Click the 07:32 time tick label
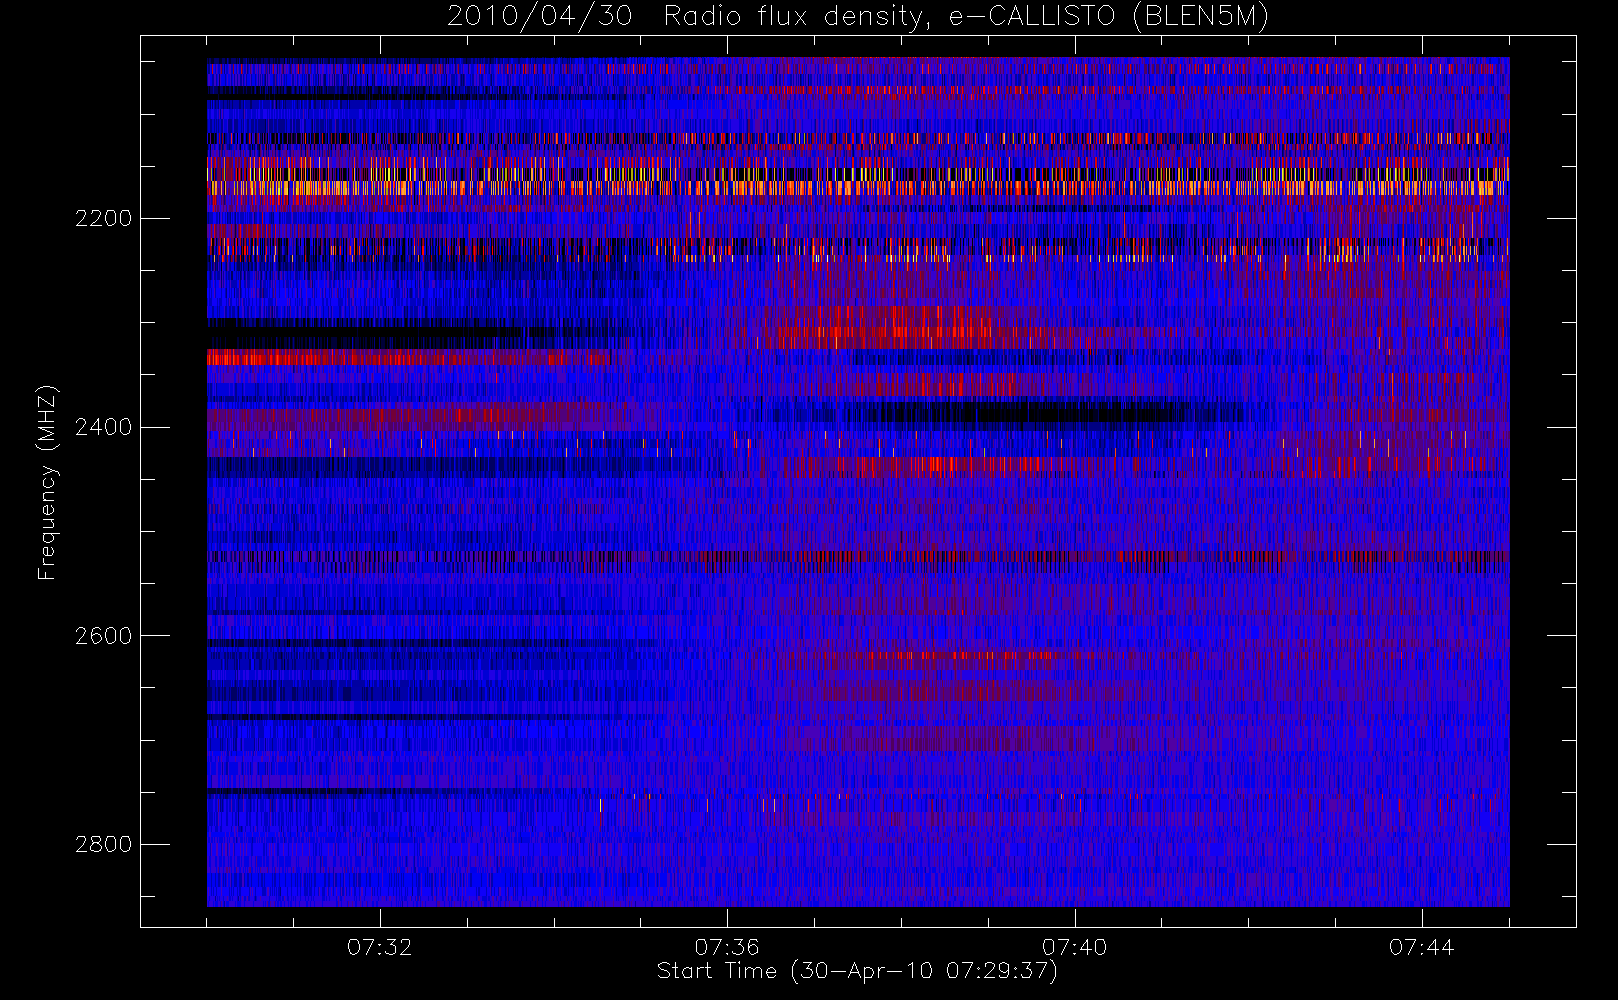This screenshot has height=1000, width=1618. pyautogui.click(x=379, y=946)
